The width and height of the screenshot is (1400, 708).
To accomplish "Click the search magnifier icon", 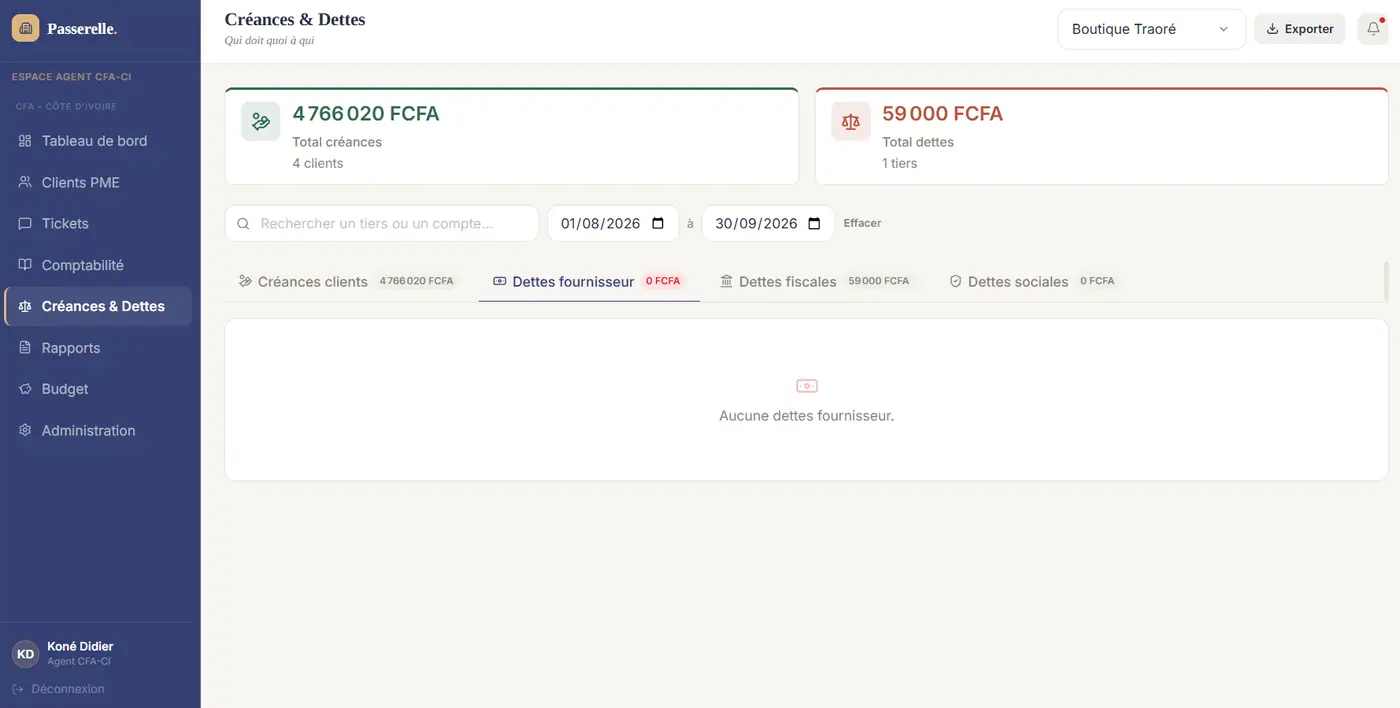I will (243, 224).
